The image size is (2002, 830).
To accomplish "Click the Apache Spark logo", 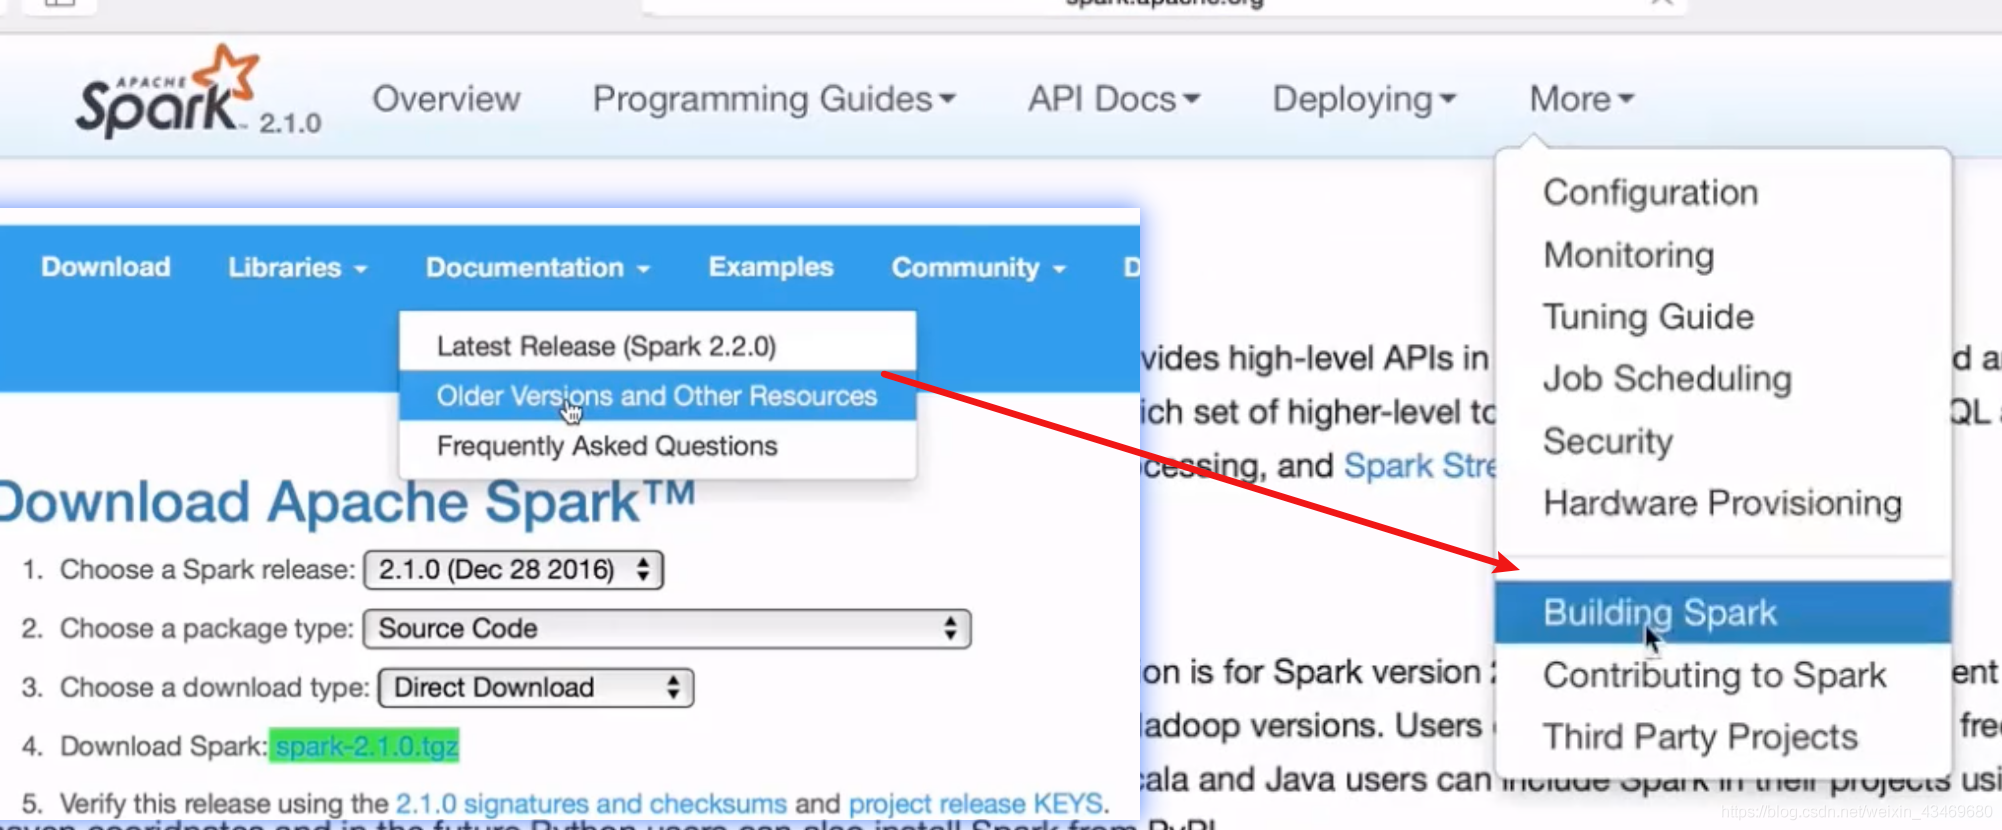I will [167, 92].
